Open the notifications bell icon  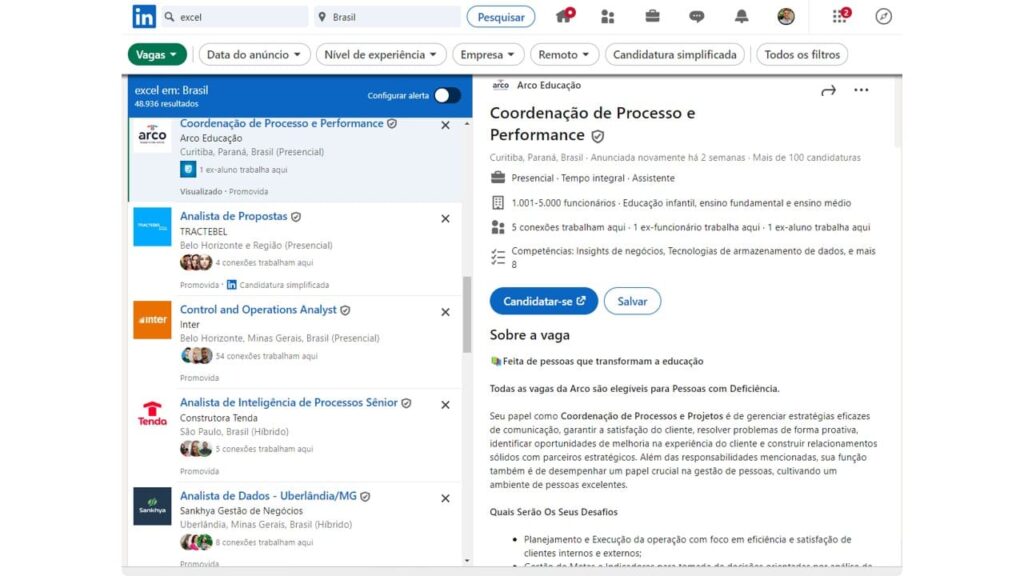point(741,16)
